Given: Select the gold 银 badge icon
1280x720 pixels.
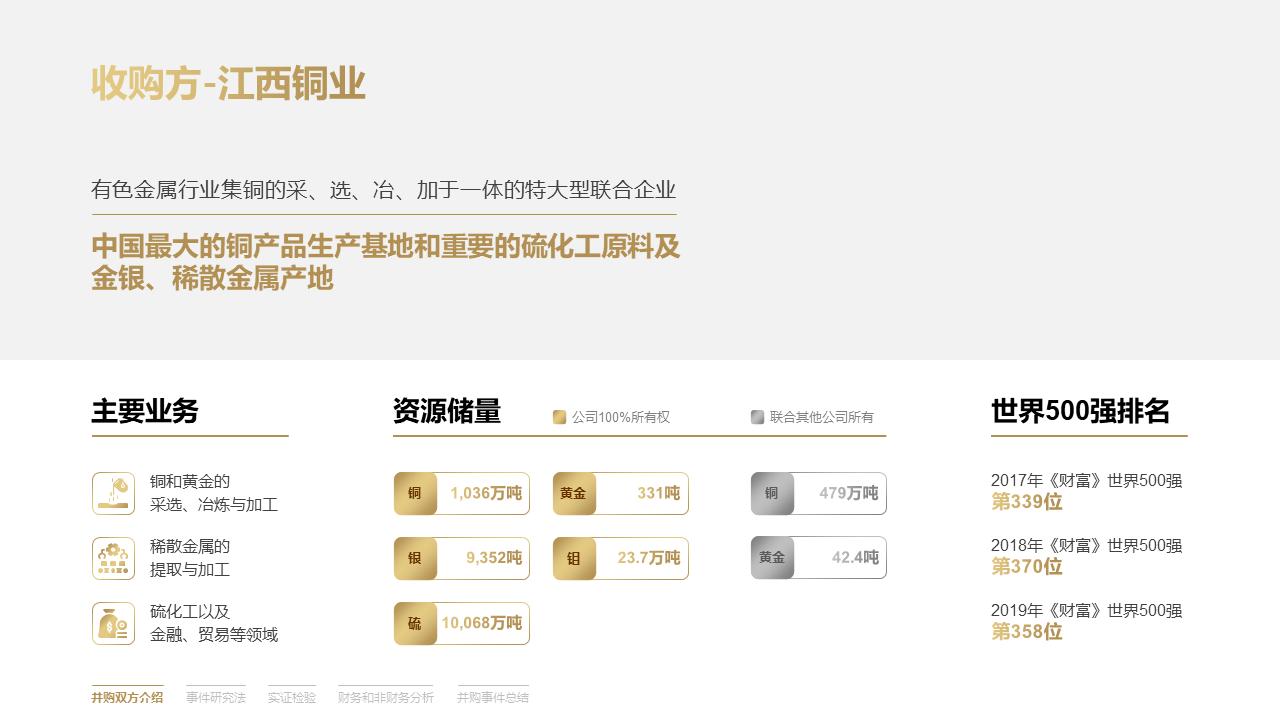Looking at the screenshot, I should point(415,558).
